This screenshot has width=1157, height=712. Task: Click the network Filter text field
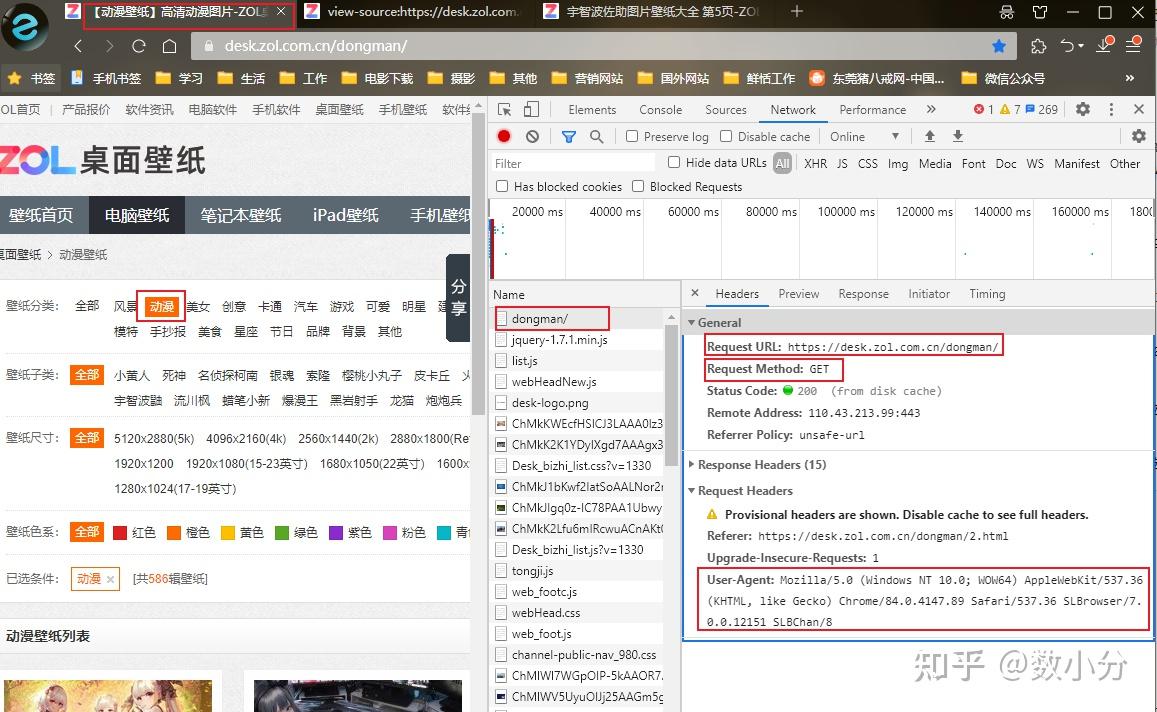pyautogui.click(x=573, y=163)
